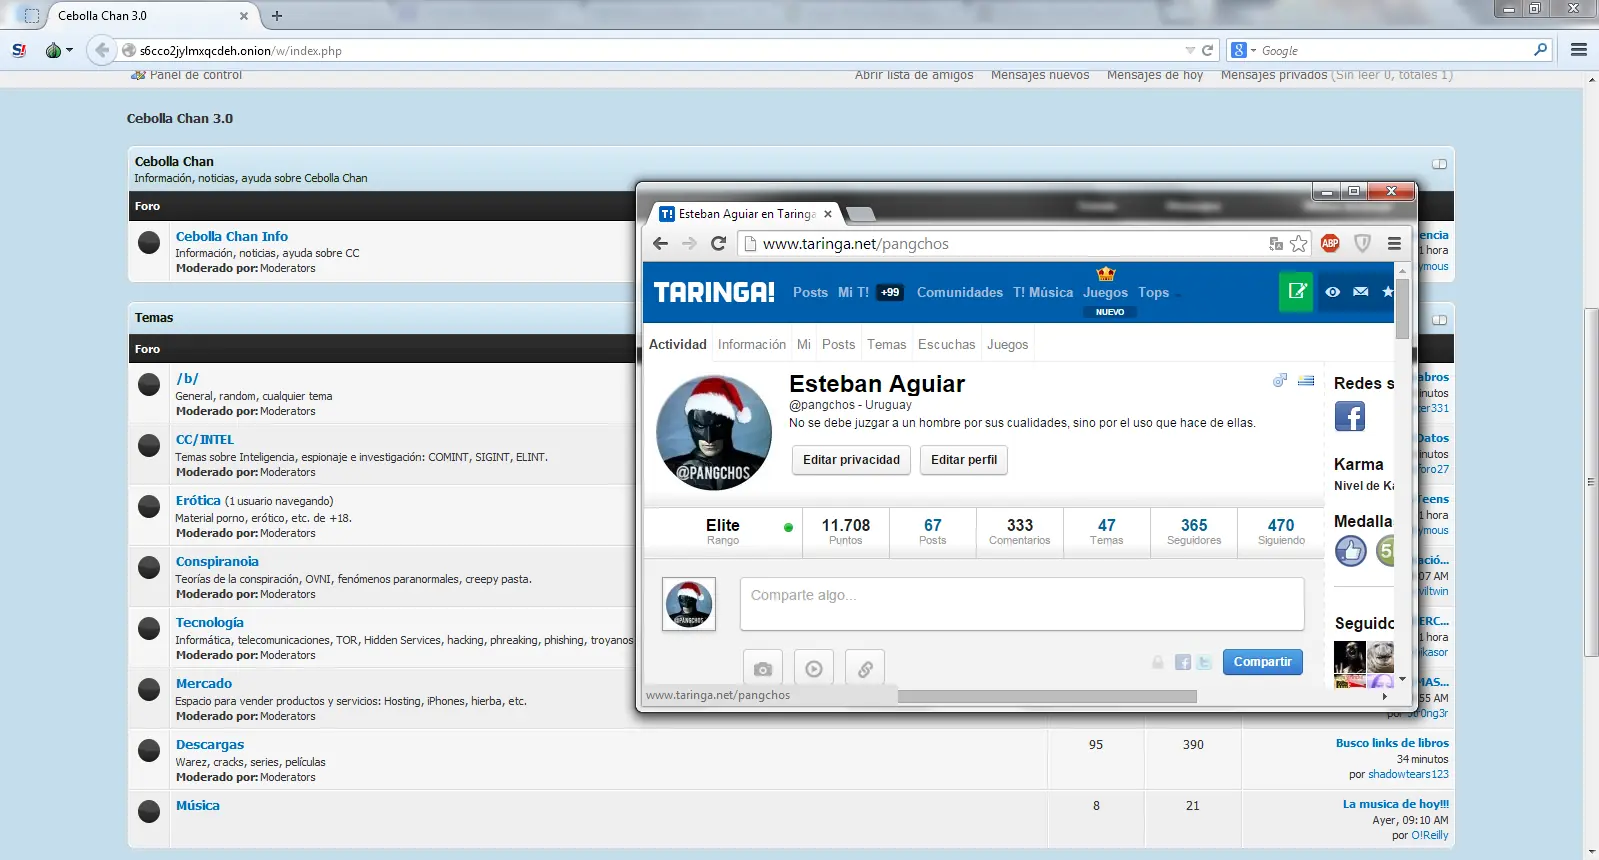Click the Taringa page vertical scrollbar thumb
This screenshot has height=860, width=1599.
1402,309
